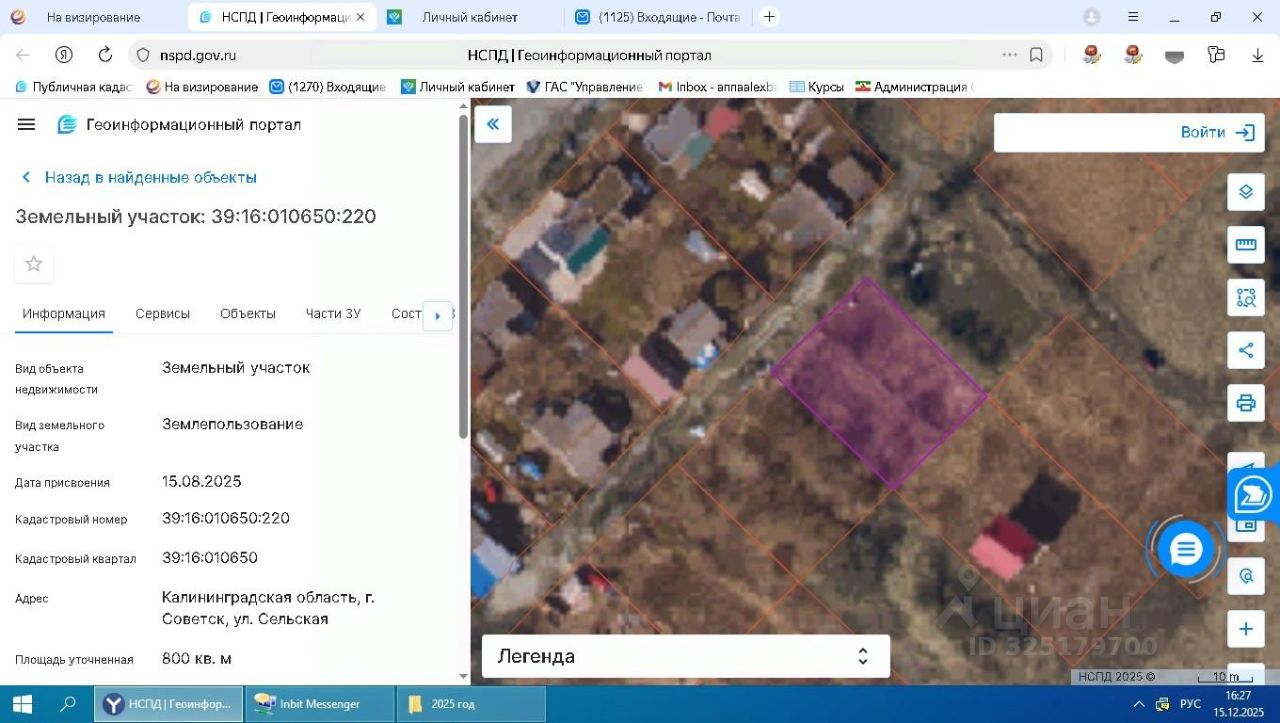The height and width of the screenshot is (723, 1280).
Task: Open the 2025 год folder in taskbar
Action: (x=471, y=704)
